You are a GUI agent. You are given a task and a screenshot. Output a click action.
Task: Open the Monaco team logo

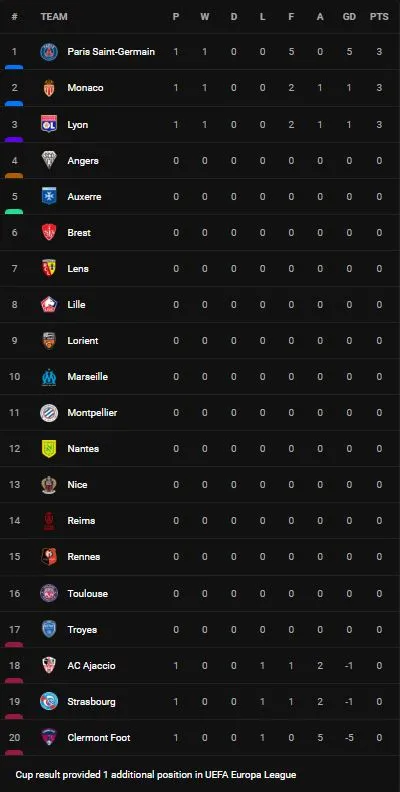coord(49,88)
